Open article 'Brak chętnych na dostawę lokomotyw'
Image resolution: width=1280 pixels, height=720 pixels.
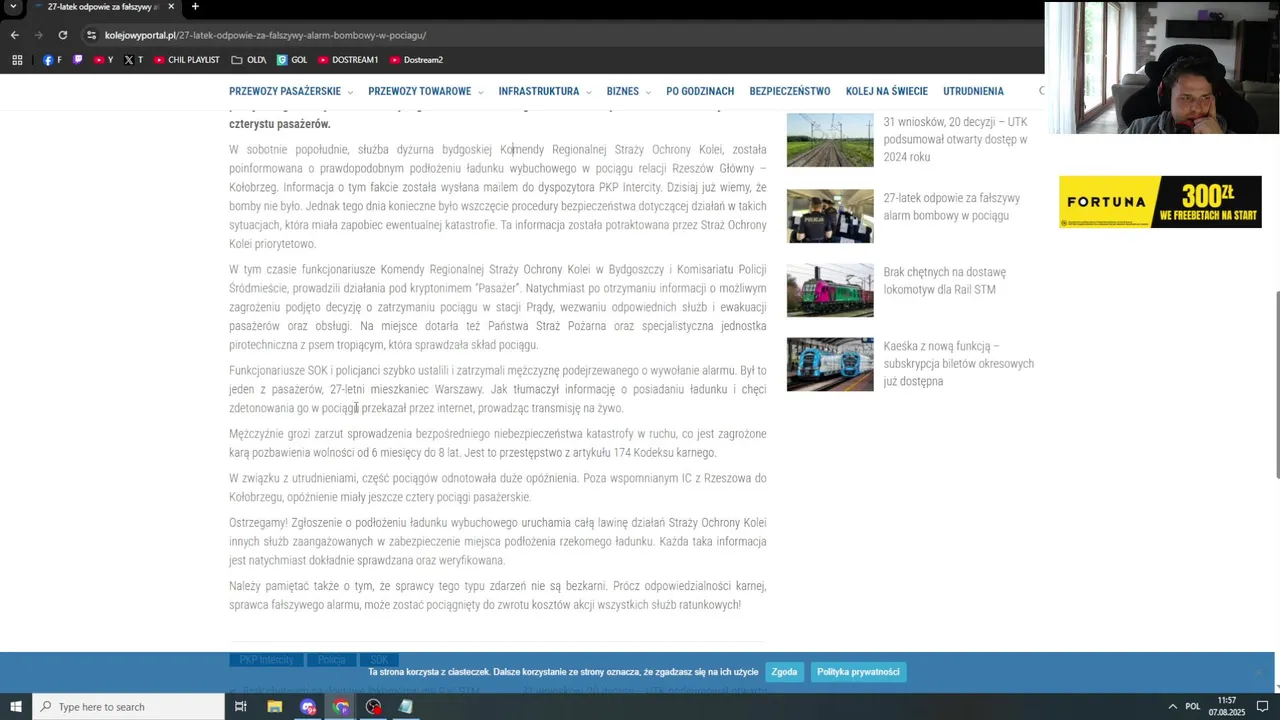click(x=945, y=281)
